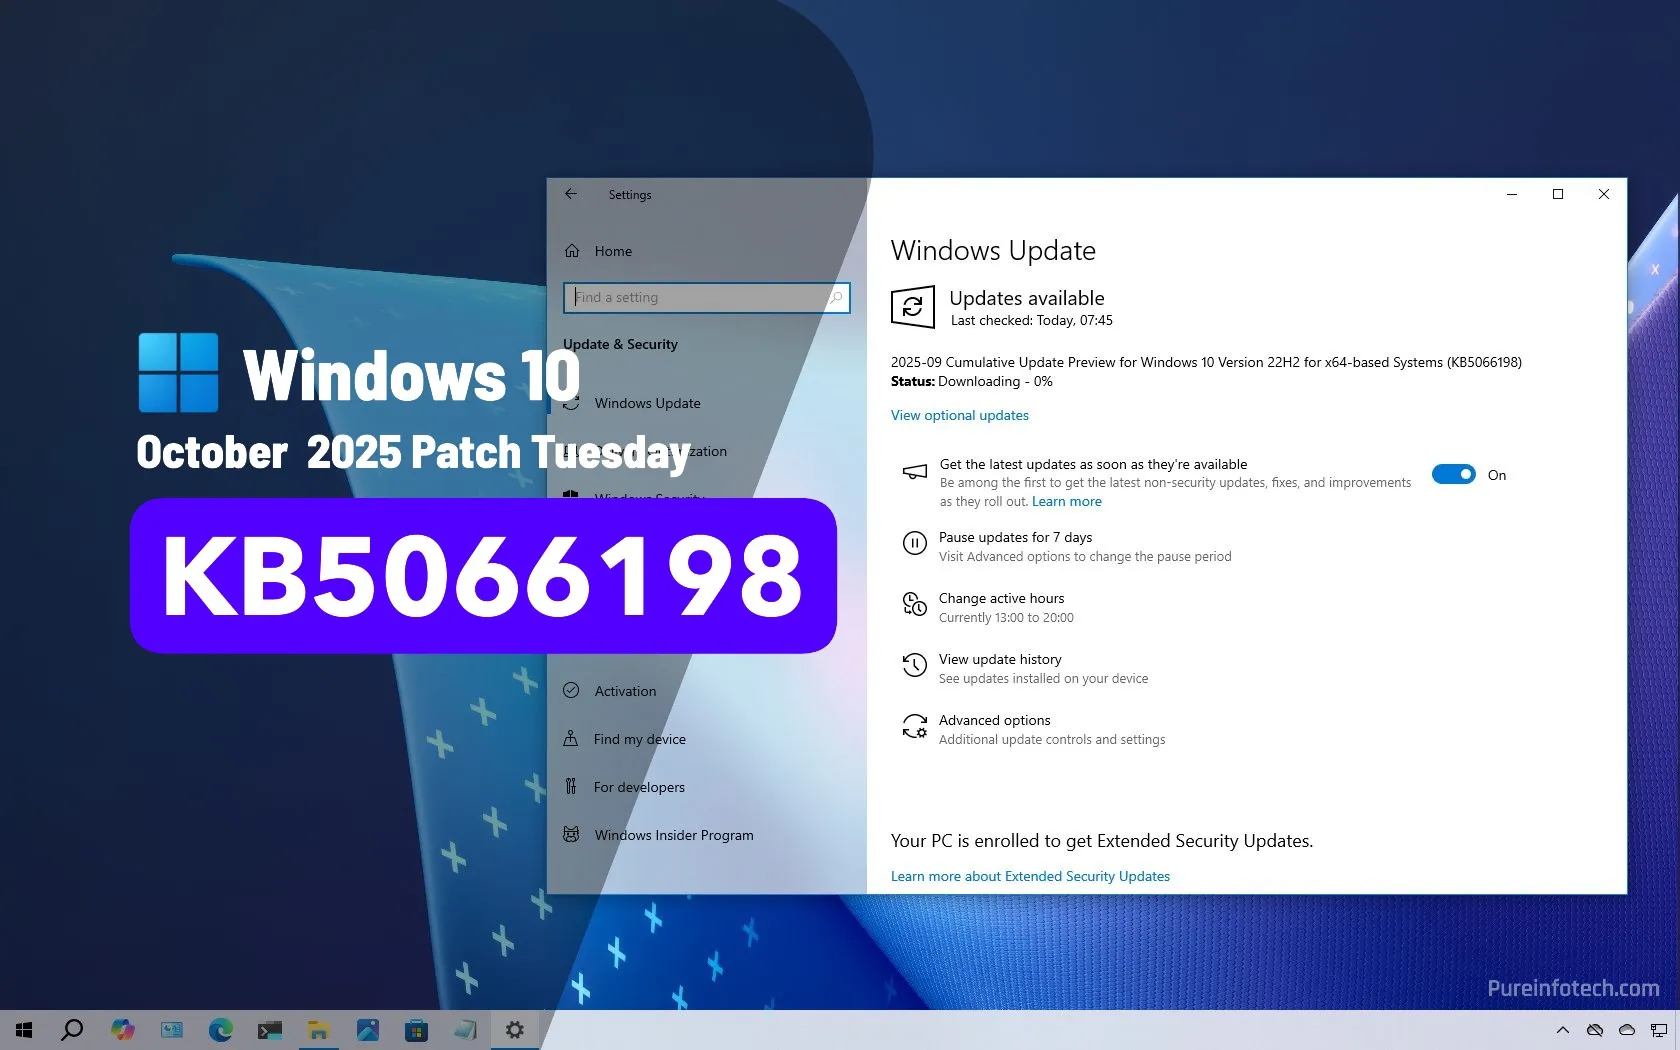Open Advanced options via its gear icon

(914, 726)
